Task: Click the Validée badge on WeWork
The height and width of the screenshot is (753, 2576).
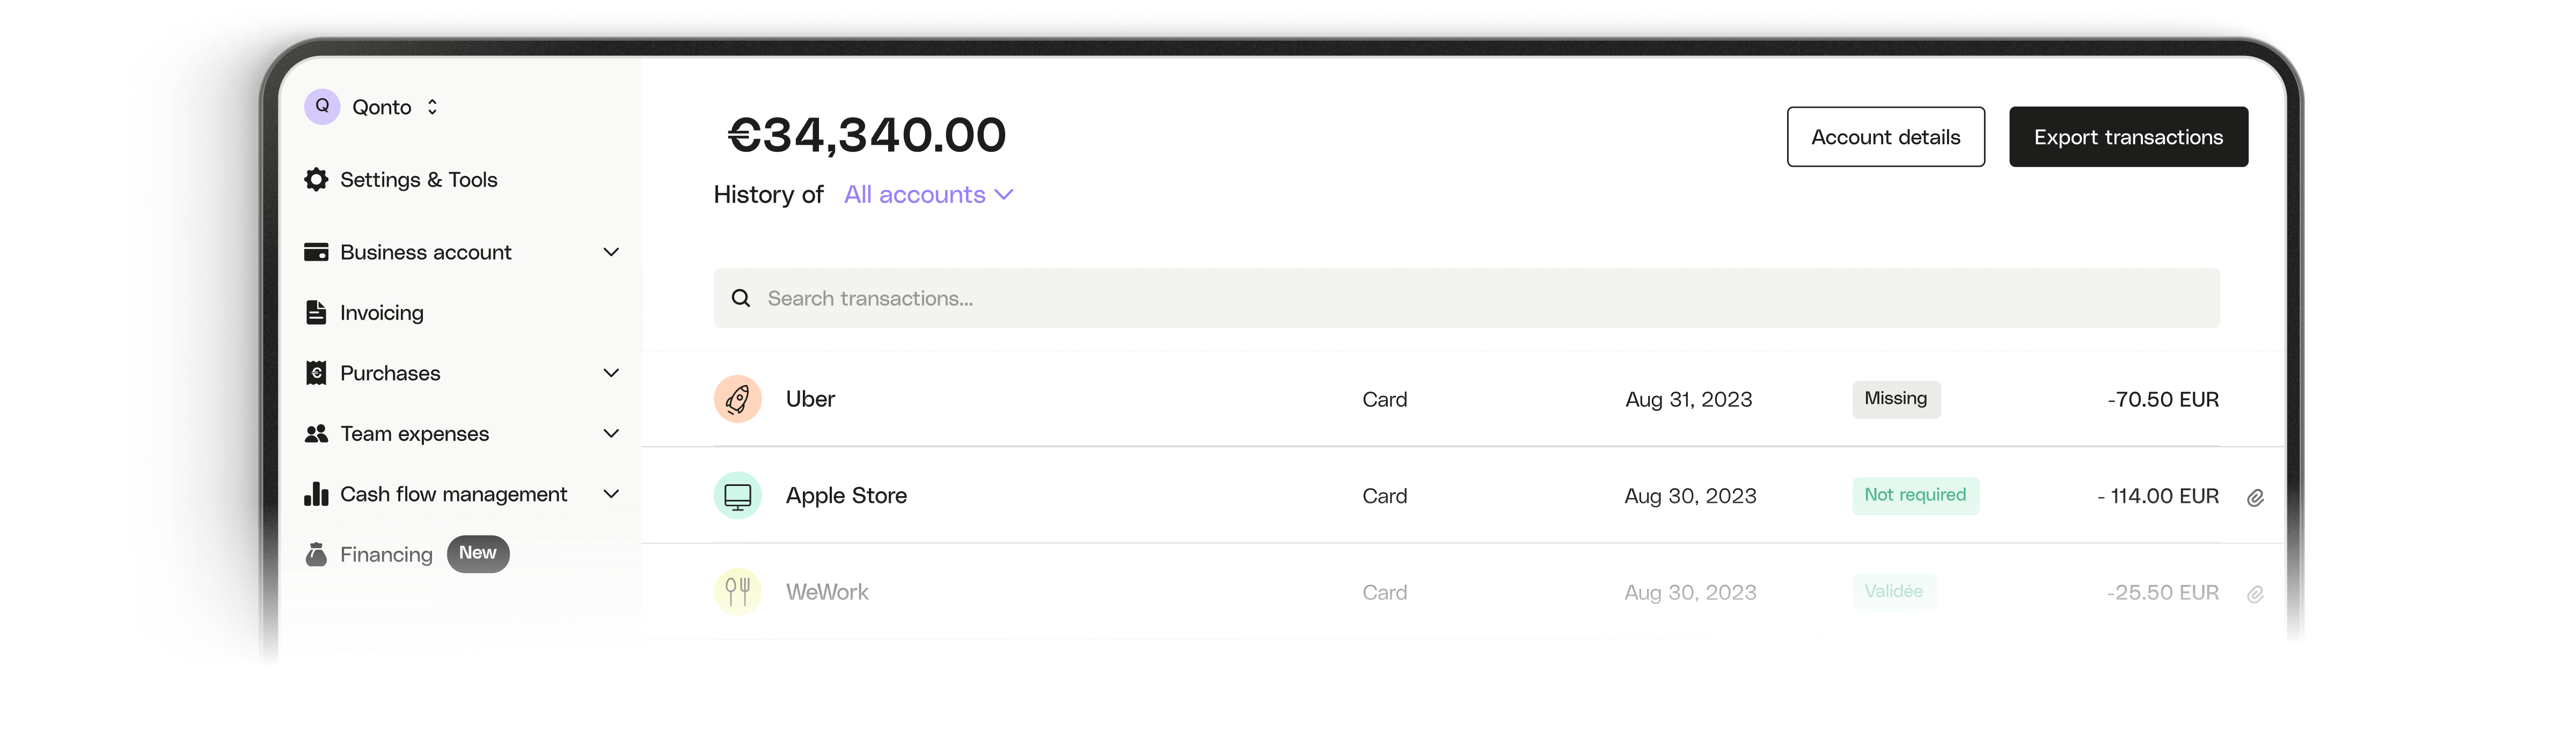Action: pyautogui.click(x=1895, y=592)
